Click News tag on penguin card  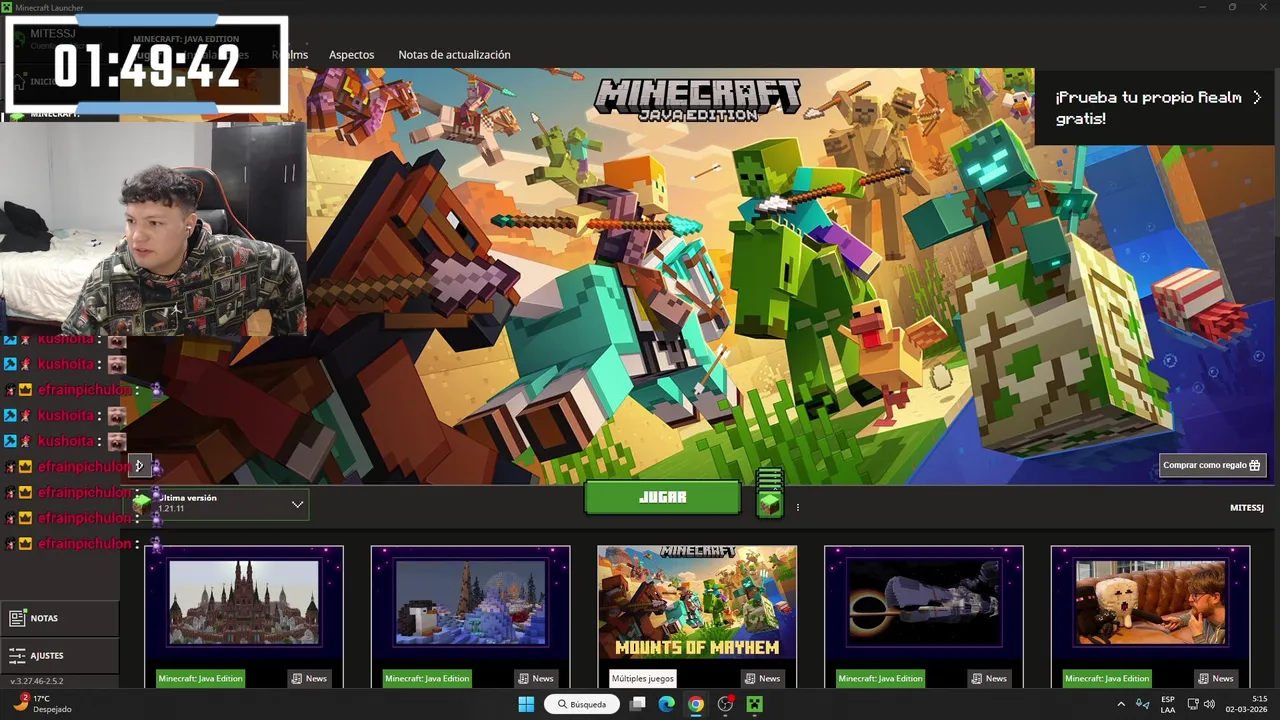pyautogui.click(x=536, y=678)
